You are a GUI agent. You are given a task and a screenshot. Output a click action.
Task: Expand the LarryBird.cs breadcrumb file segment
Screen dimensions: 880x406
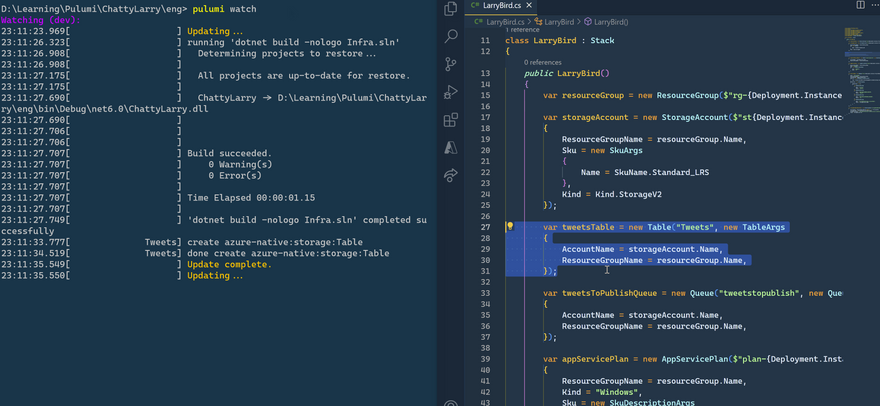click(x=503, y=20)
